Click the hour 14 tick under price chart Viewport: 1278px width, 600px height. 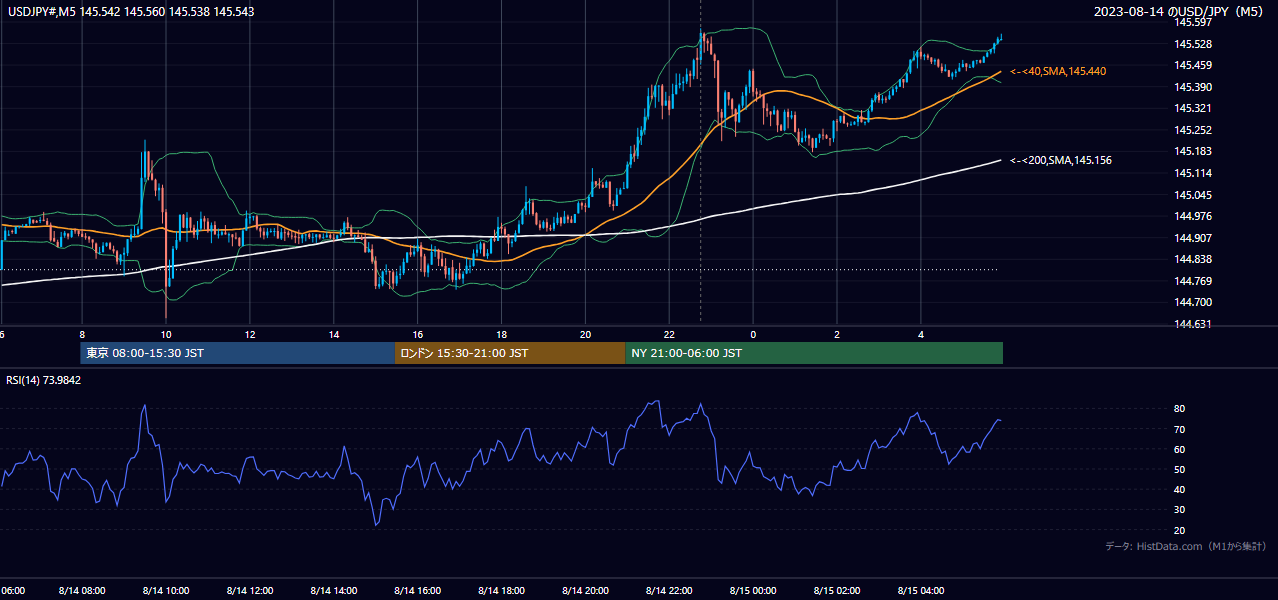[x=334, y=334]
